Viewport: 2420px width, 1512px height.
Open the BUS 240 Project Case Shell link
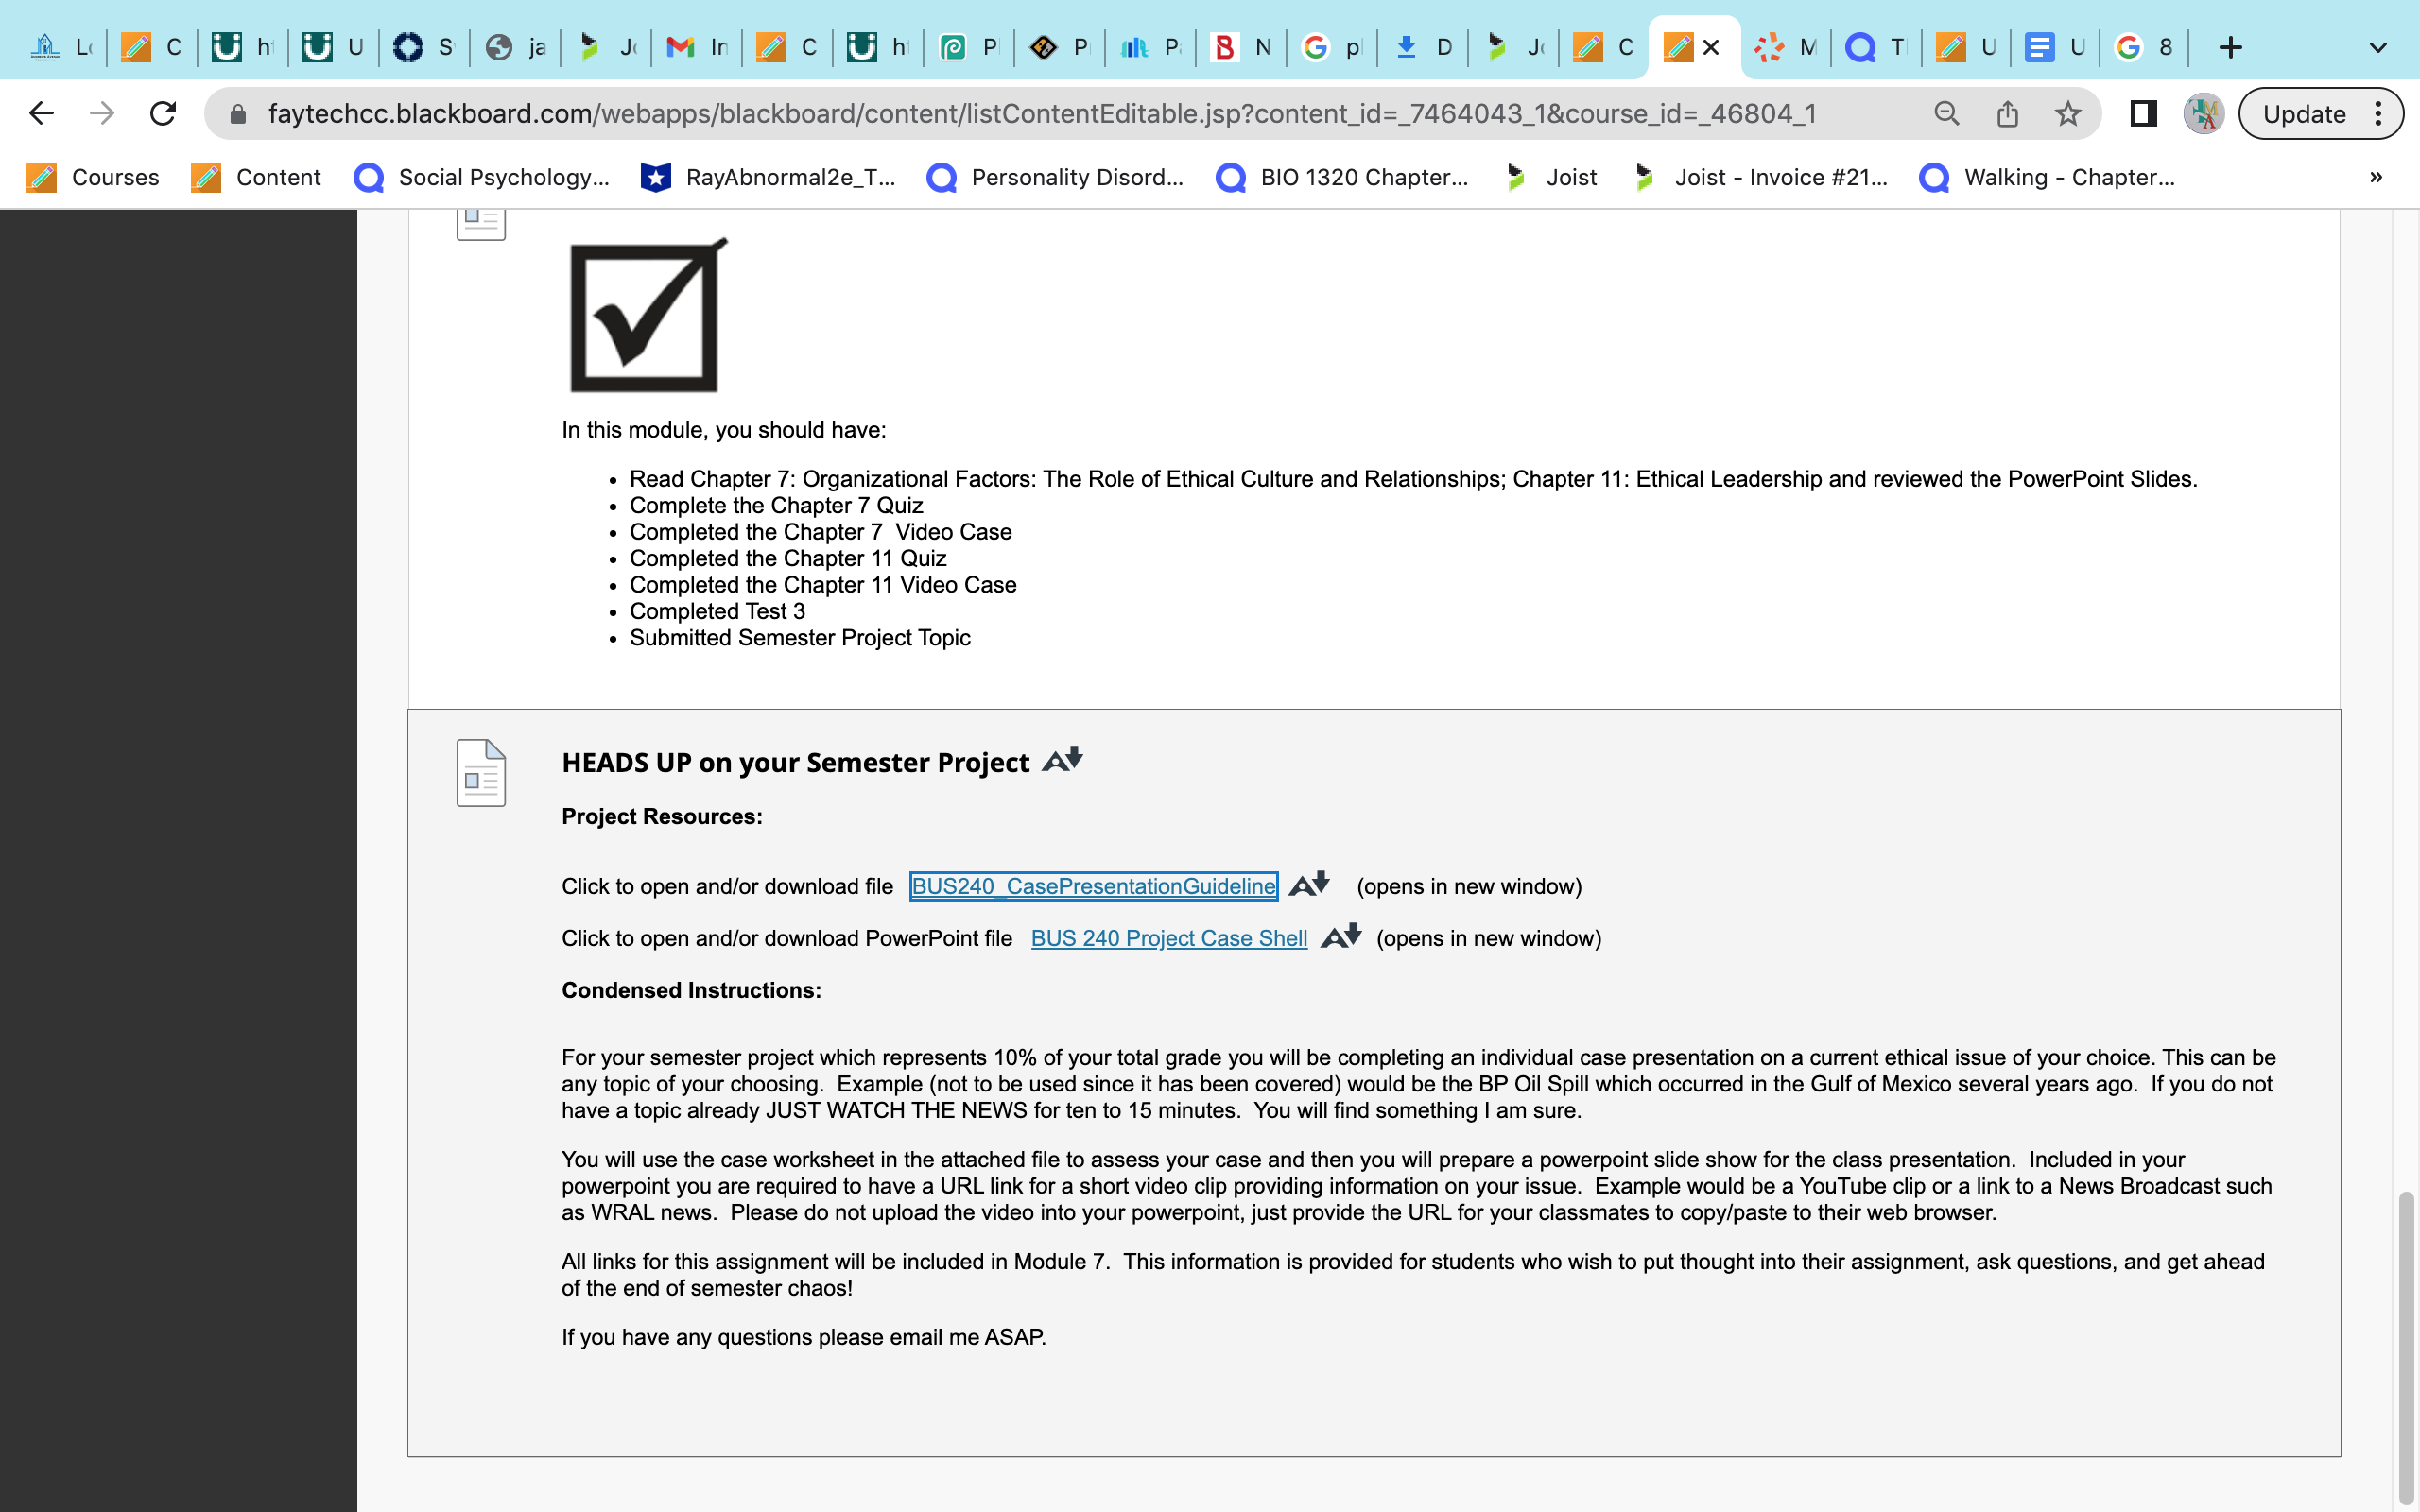click(x=1169, y=938)
